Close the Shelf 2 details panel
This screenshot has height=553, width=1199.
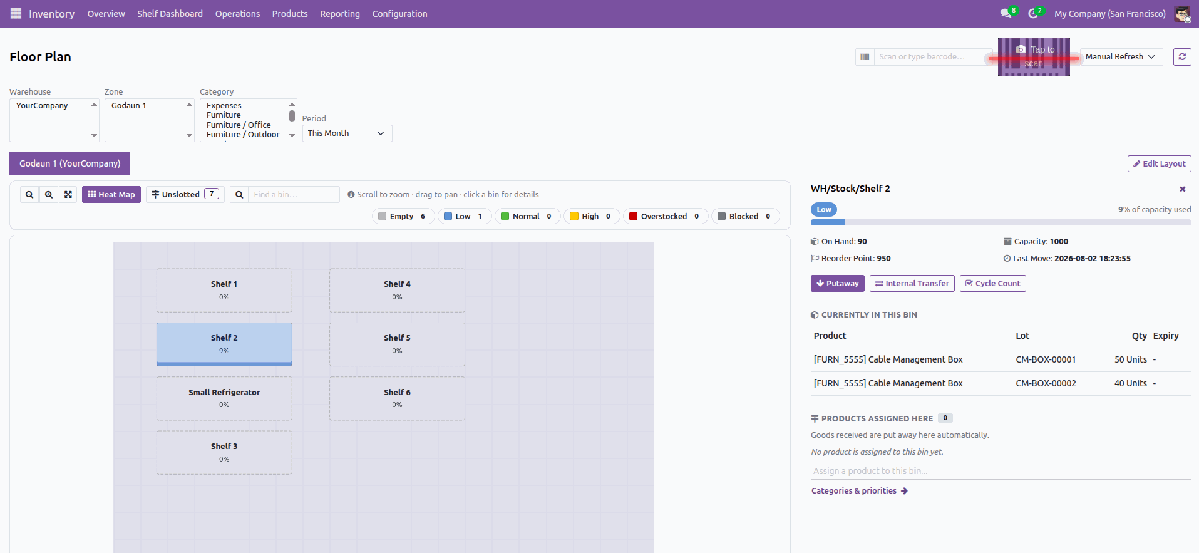pyautogui.click(x=1182, y=188)
